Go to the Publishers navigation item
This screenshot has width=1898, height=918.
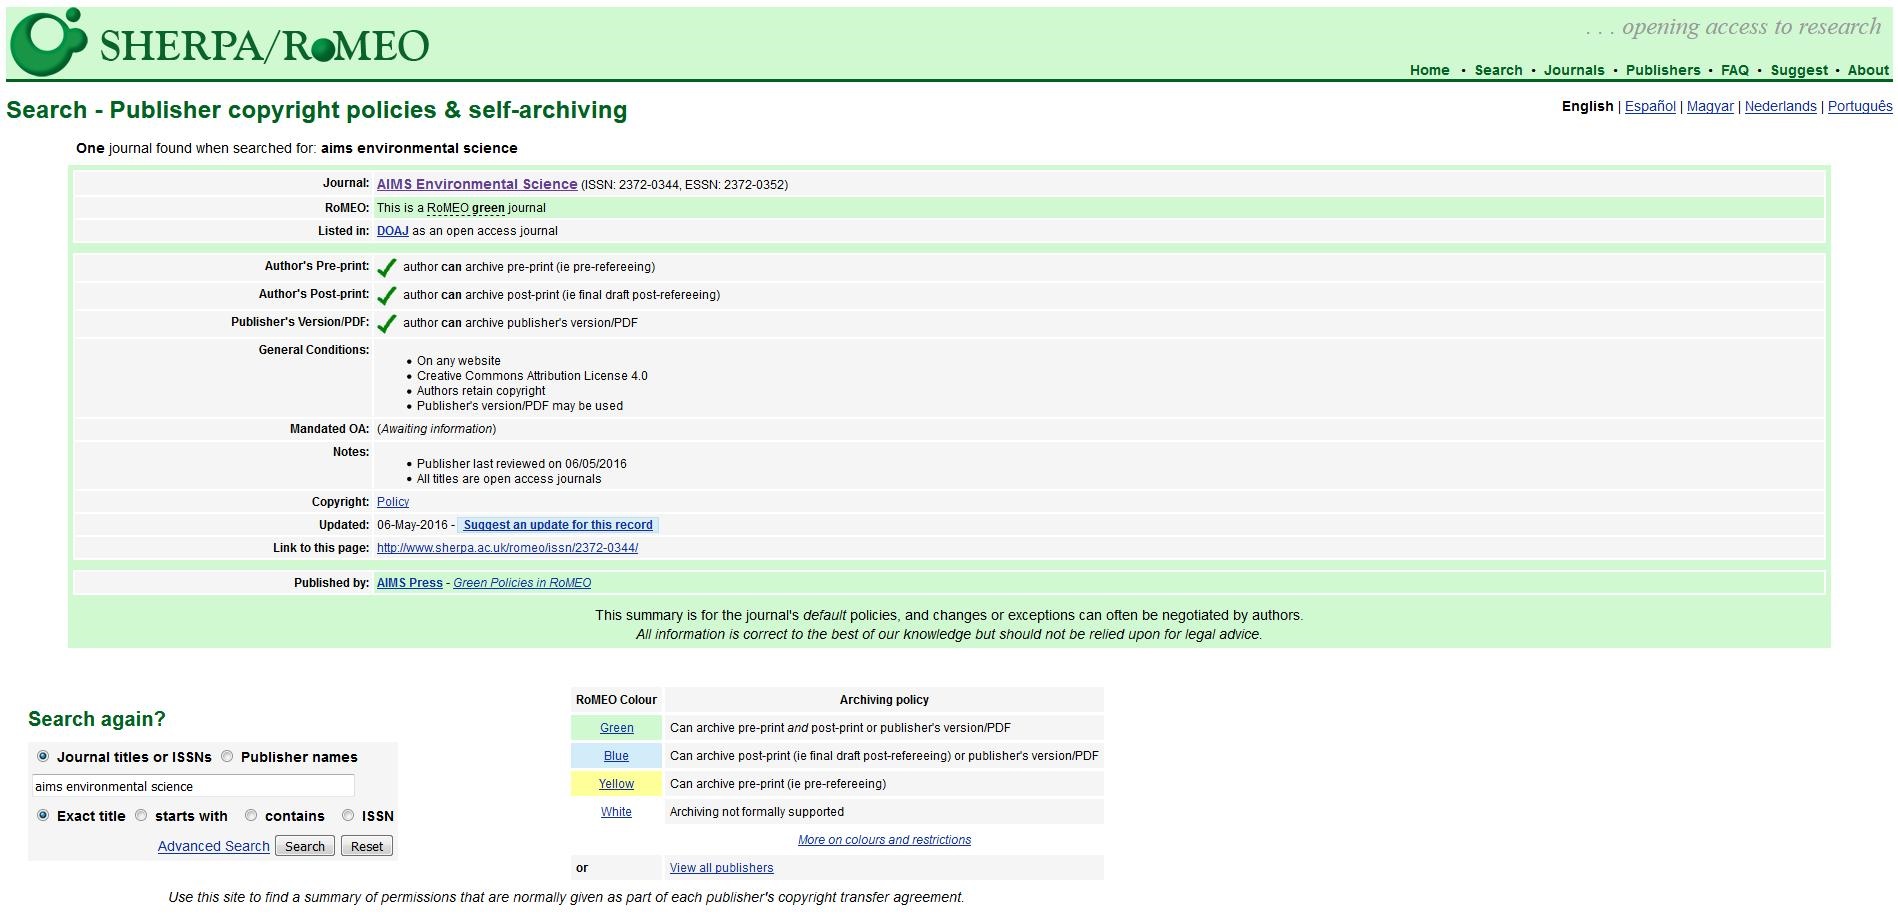pos(1662,70)
